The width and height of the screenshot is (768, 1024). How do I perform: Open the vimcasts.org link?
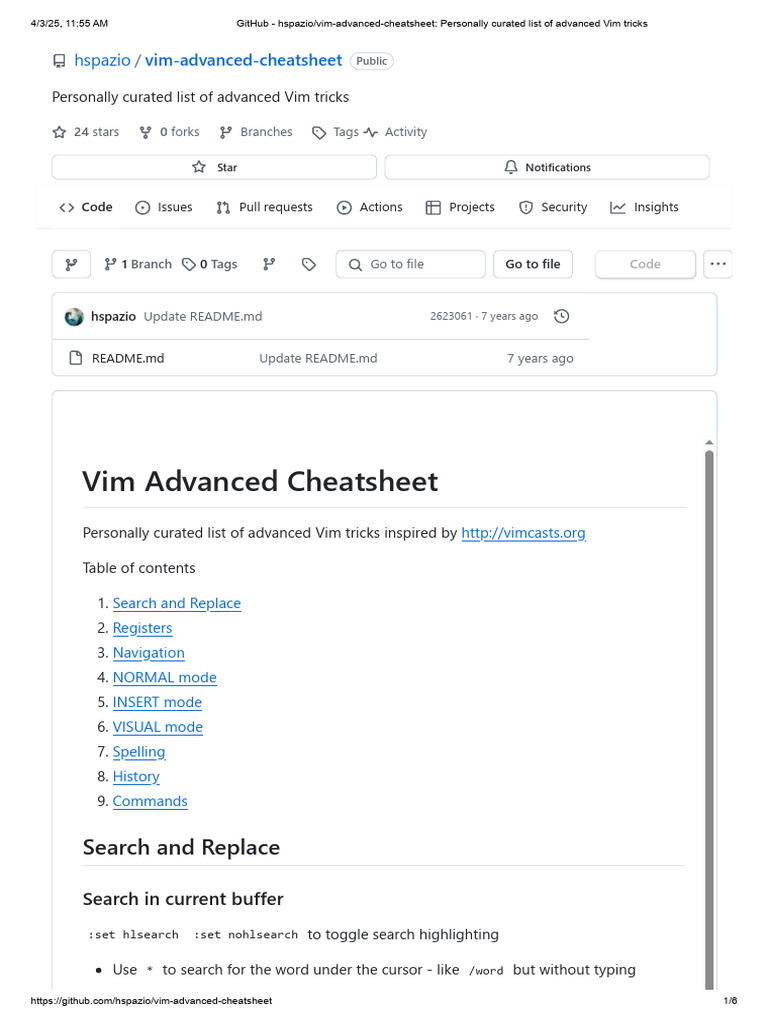coord(523,533)
